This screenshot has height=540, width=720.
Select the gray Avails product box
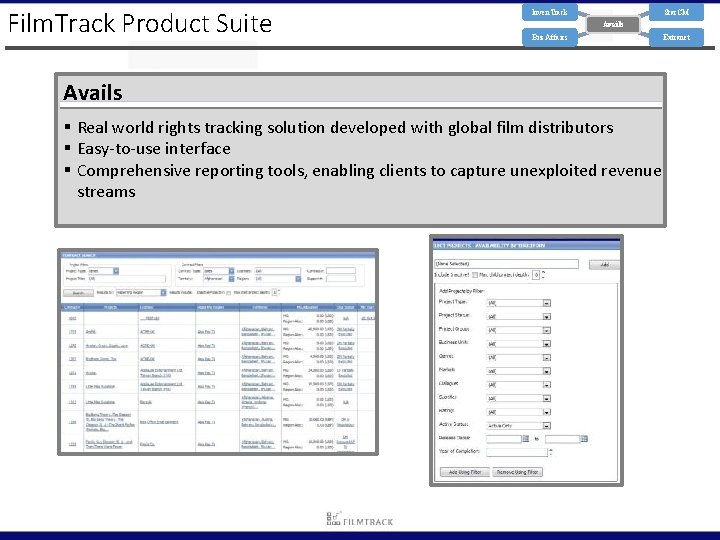[613, 24]
